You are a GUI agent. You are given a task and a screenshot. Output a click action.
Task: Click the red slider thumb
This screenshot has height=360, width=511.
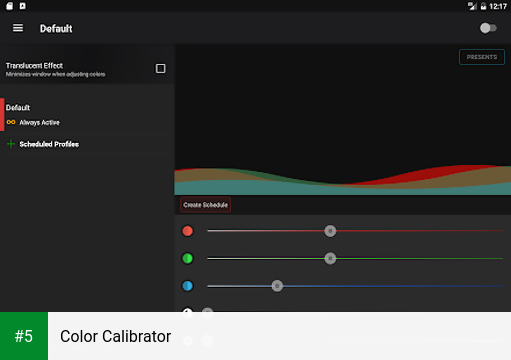[330, 231]
